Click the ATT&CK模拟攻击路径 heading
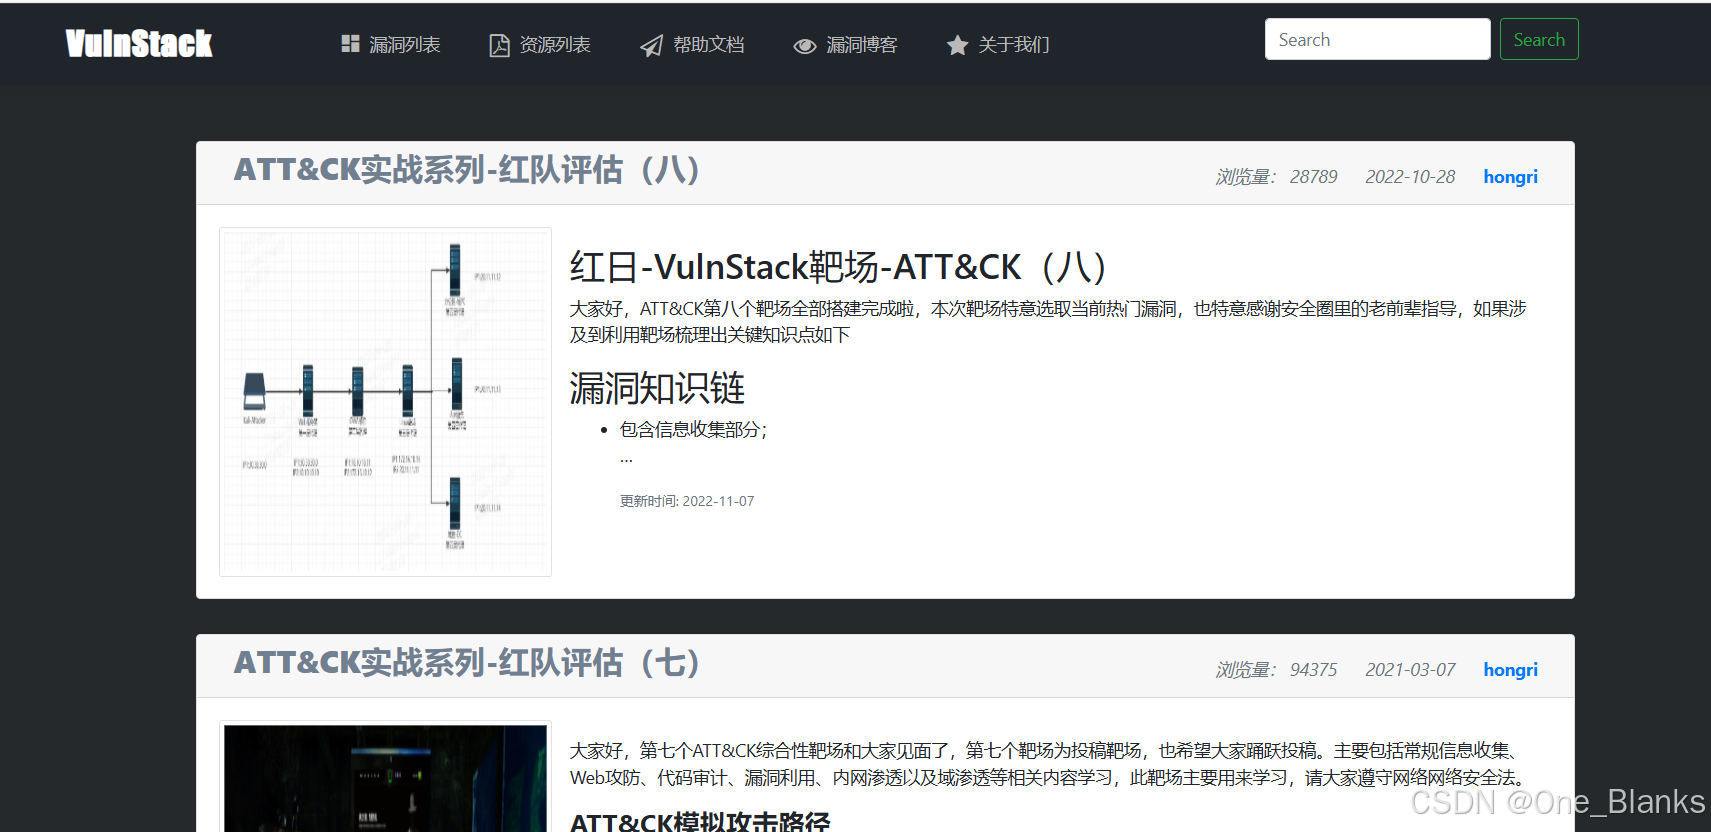Screen dimensions: 1711x832 pyautogui.click(x=700, y=822)
